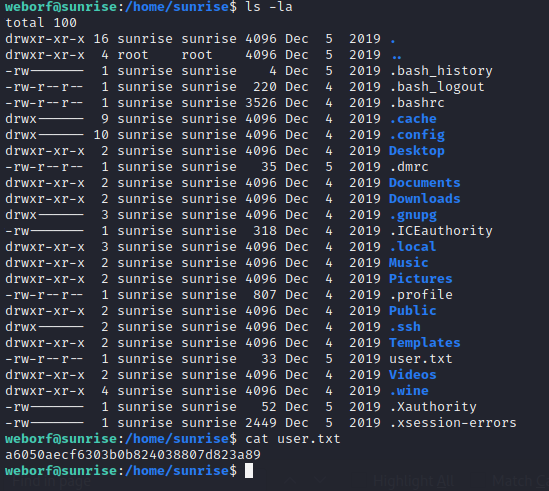Click the Documents directory entry
Viewport: 549px width, 491px height.
coord(424,183)
